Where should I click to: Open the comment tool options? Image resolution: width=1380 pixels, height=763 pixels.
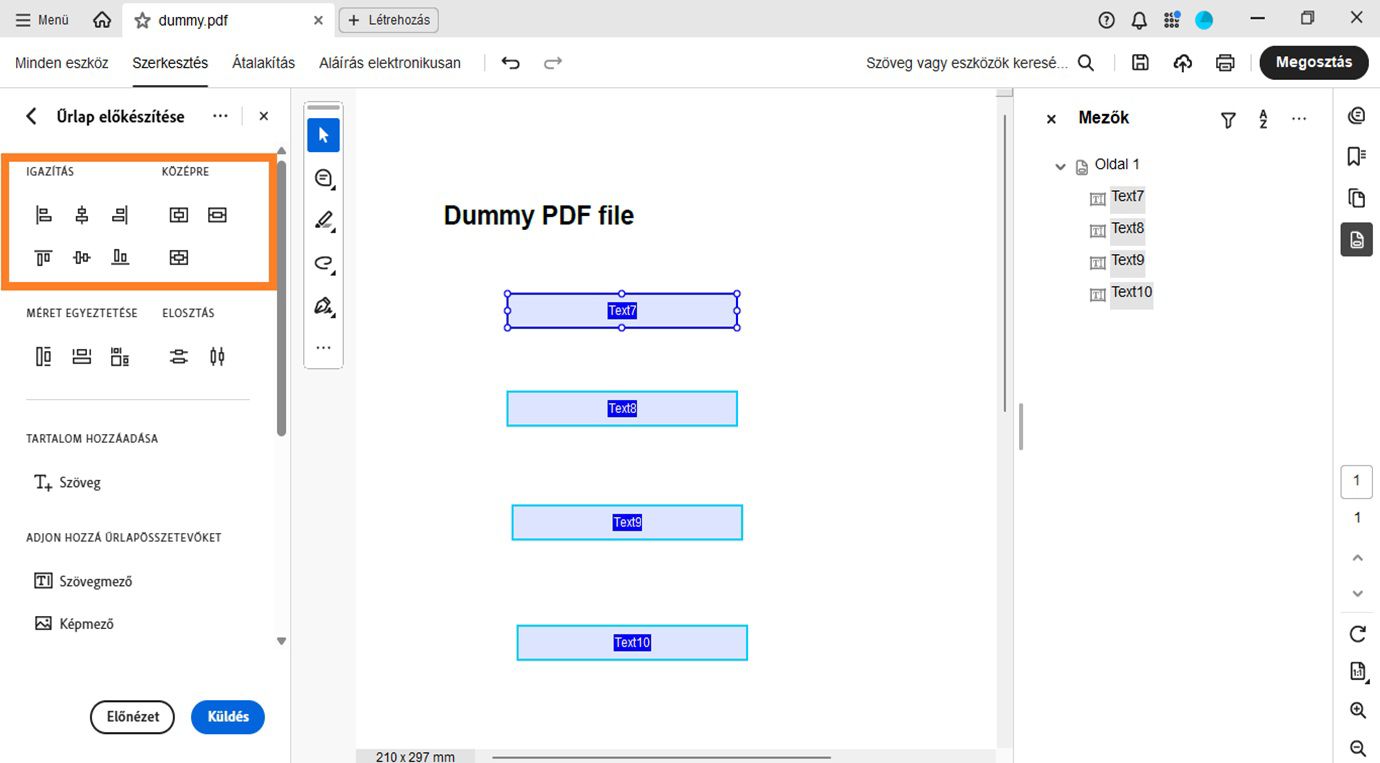coord(323,178)
